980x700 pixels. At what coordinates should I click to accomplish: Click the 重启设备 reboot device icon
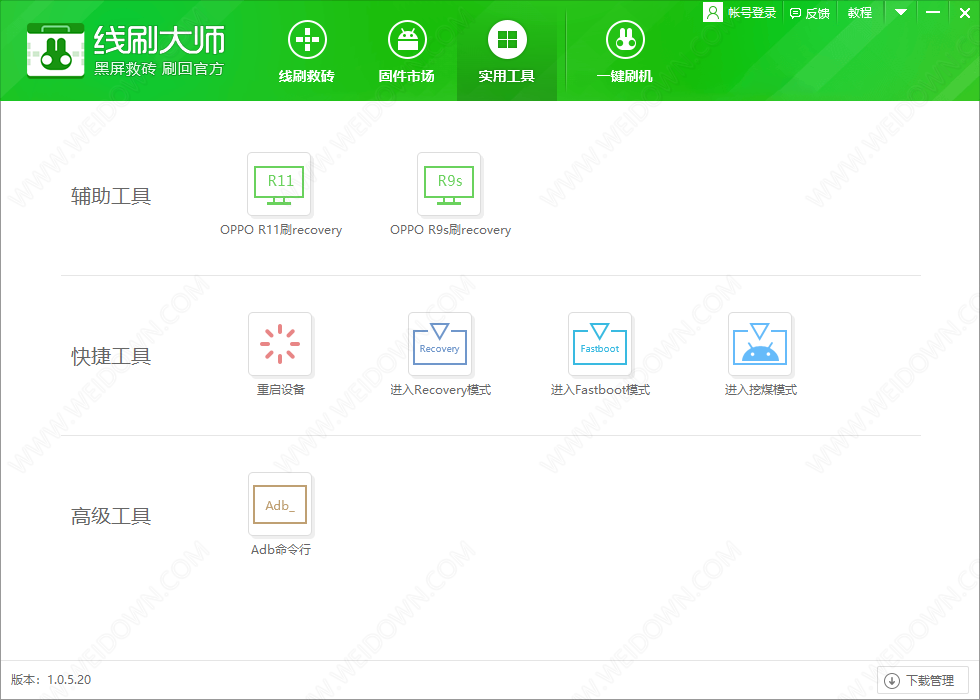(x=280, y=345)
